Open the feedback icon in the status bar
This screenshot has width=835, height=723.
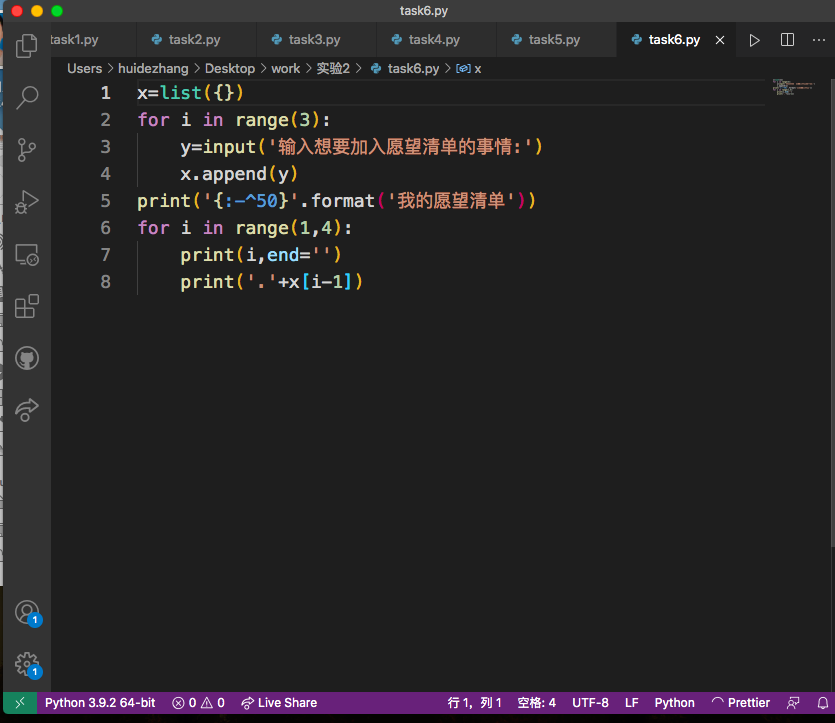pyautogui.click(x=793, y=703)
